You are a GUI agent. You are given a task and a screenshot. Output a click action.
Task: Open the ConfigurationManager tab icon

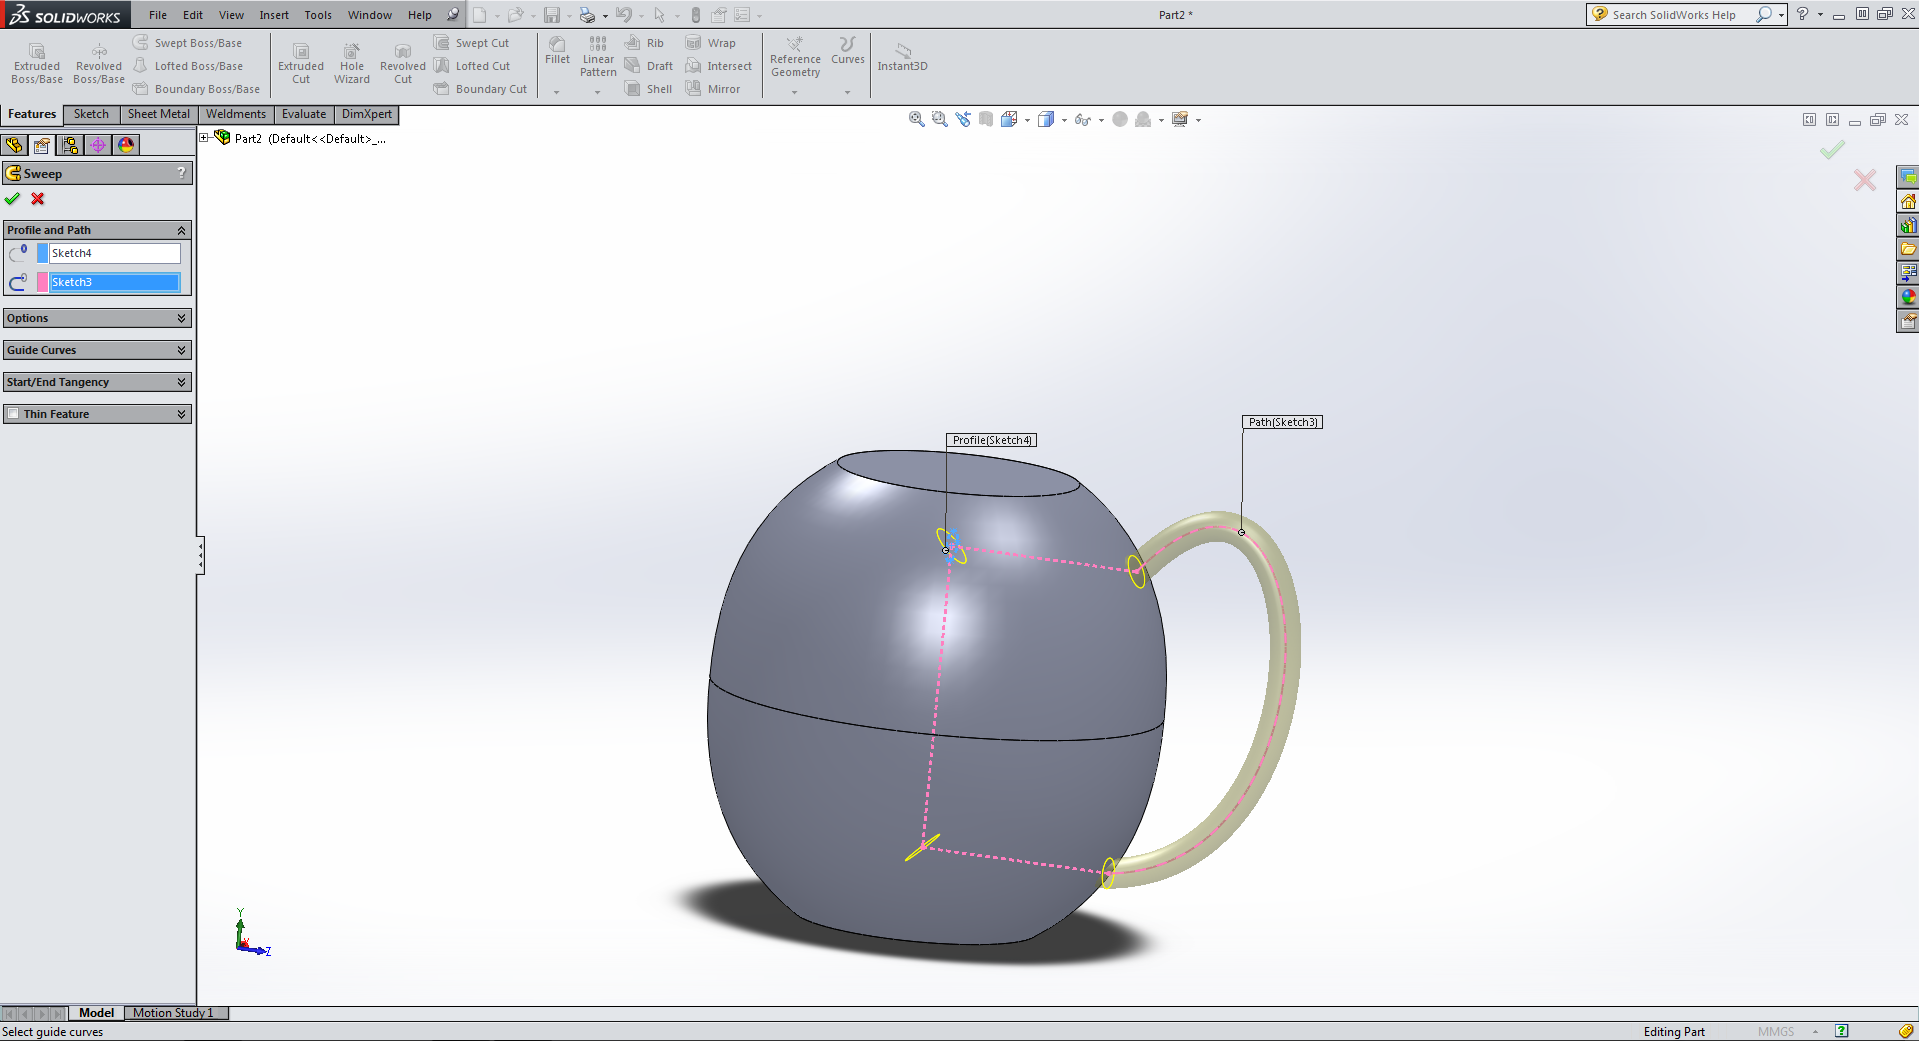(70, 145)
